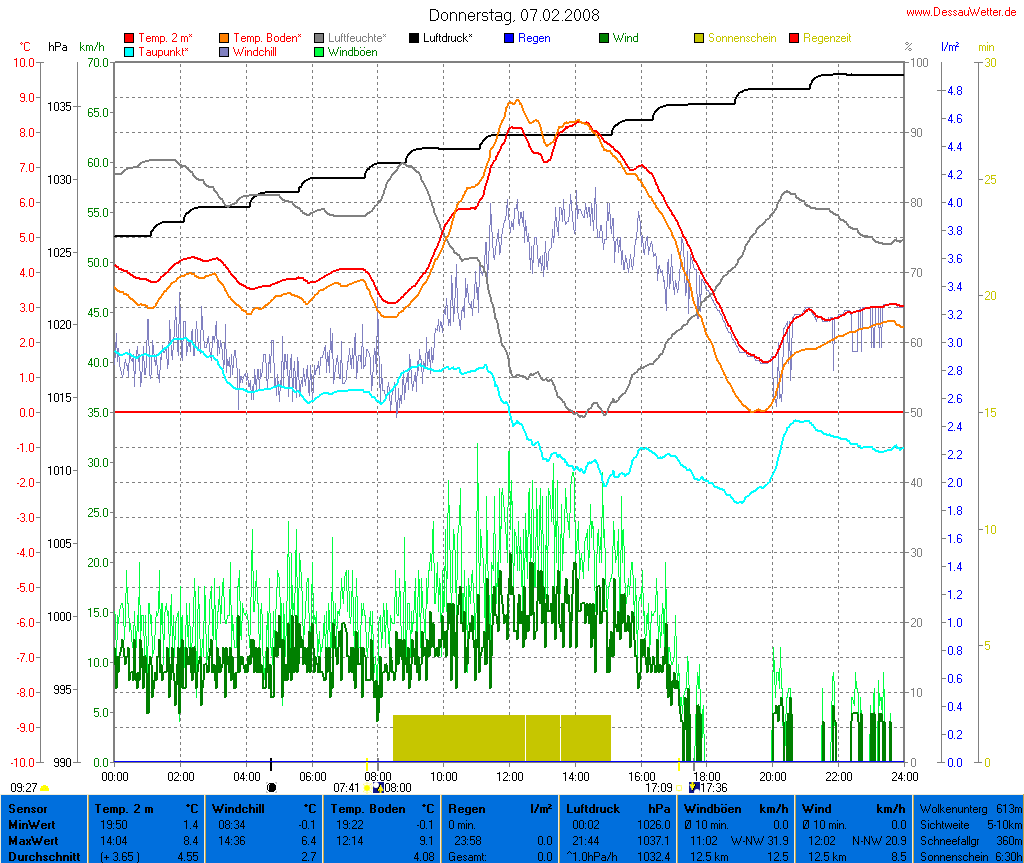Click the black Luftdruck legend swatch

[414, 38]
